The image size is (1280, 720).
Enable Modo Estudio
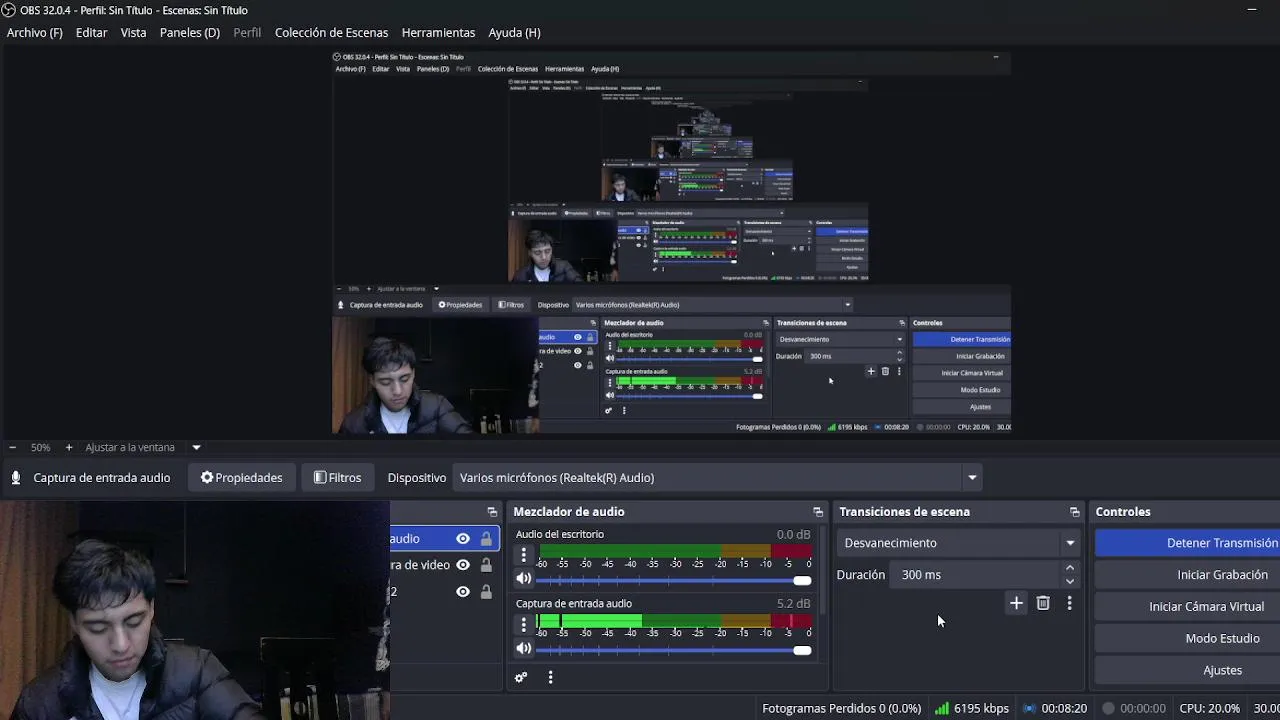(x=1188, y=639)
